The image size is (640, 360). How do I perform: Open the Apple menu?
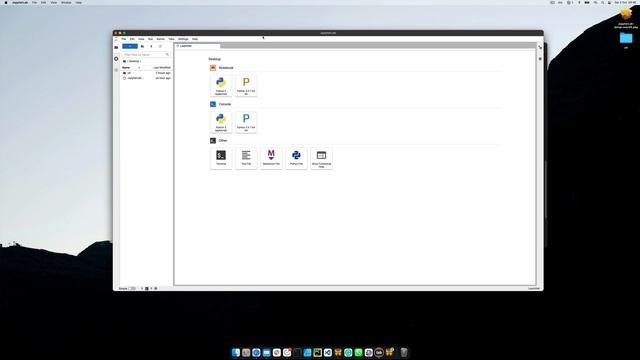6,2
